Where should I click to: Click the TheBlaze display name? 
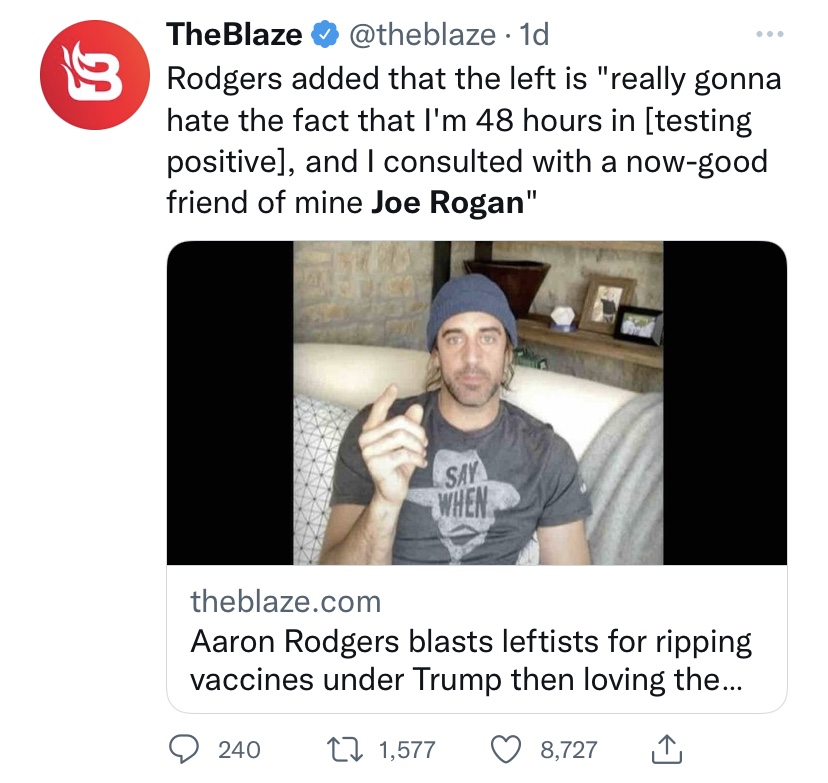[234, 35]
